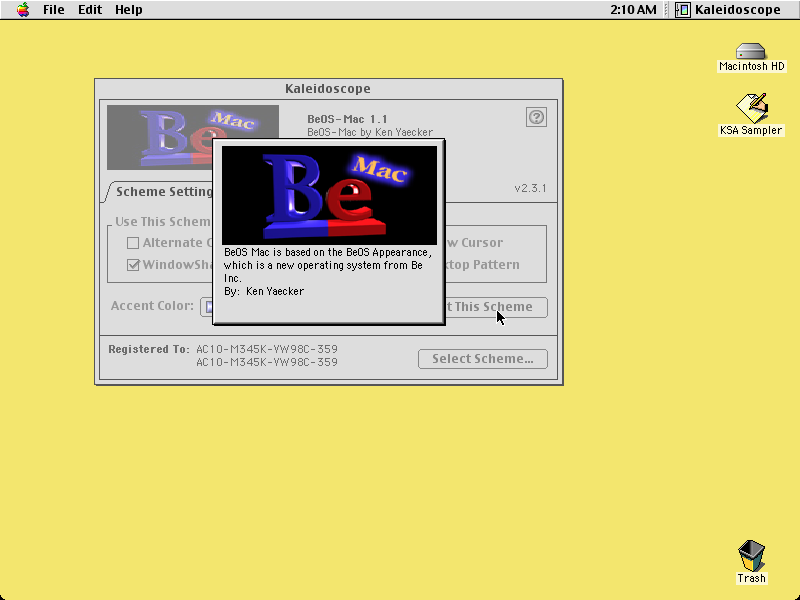Screen dimensions: 800x600
Task: Open the File menu
Action: (x=54, y=10)
